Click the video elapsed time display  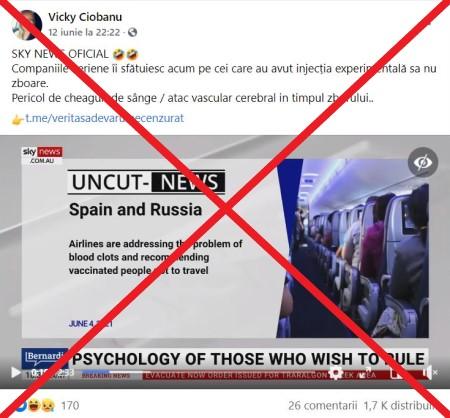tap(38, 373)
